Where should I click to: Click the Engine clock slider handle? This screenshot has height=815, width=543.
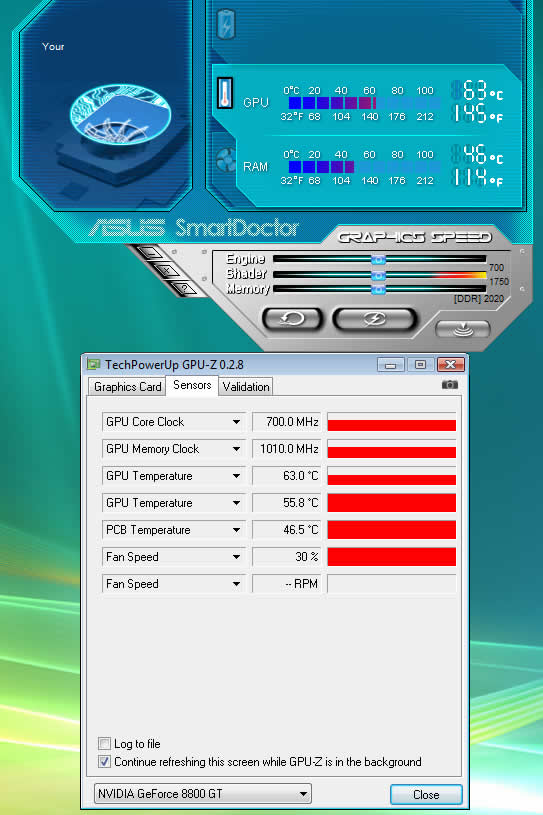click(378, 259)
